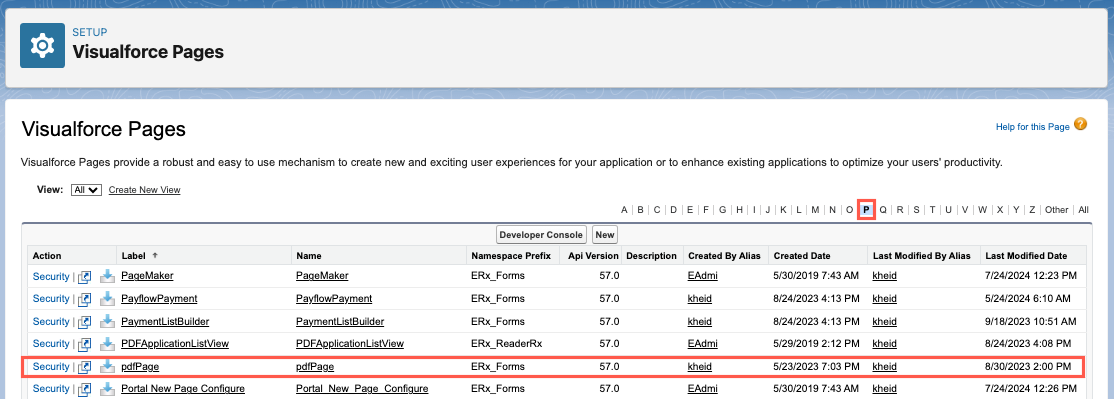This screenshot has height=399, width=1114.
Task: Sort by the Label column header
Action: point(133,256)
